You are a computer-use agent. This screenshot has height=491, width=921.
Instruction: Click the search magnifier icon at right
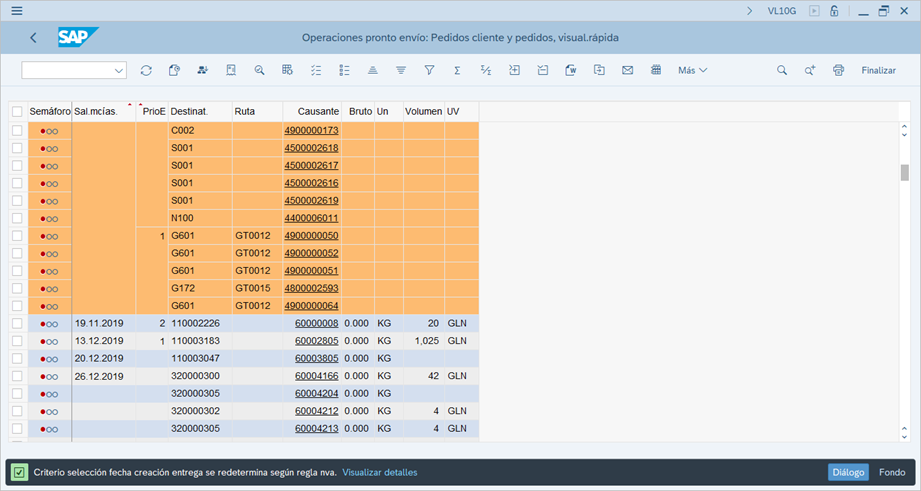click(x=782, y=71)
